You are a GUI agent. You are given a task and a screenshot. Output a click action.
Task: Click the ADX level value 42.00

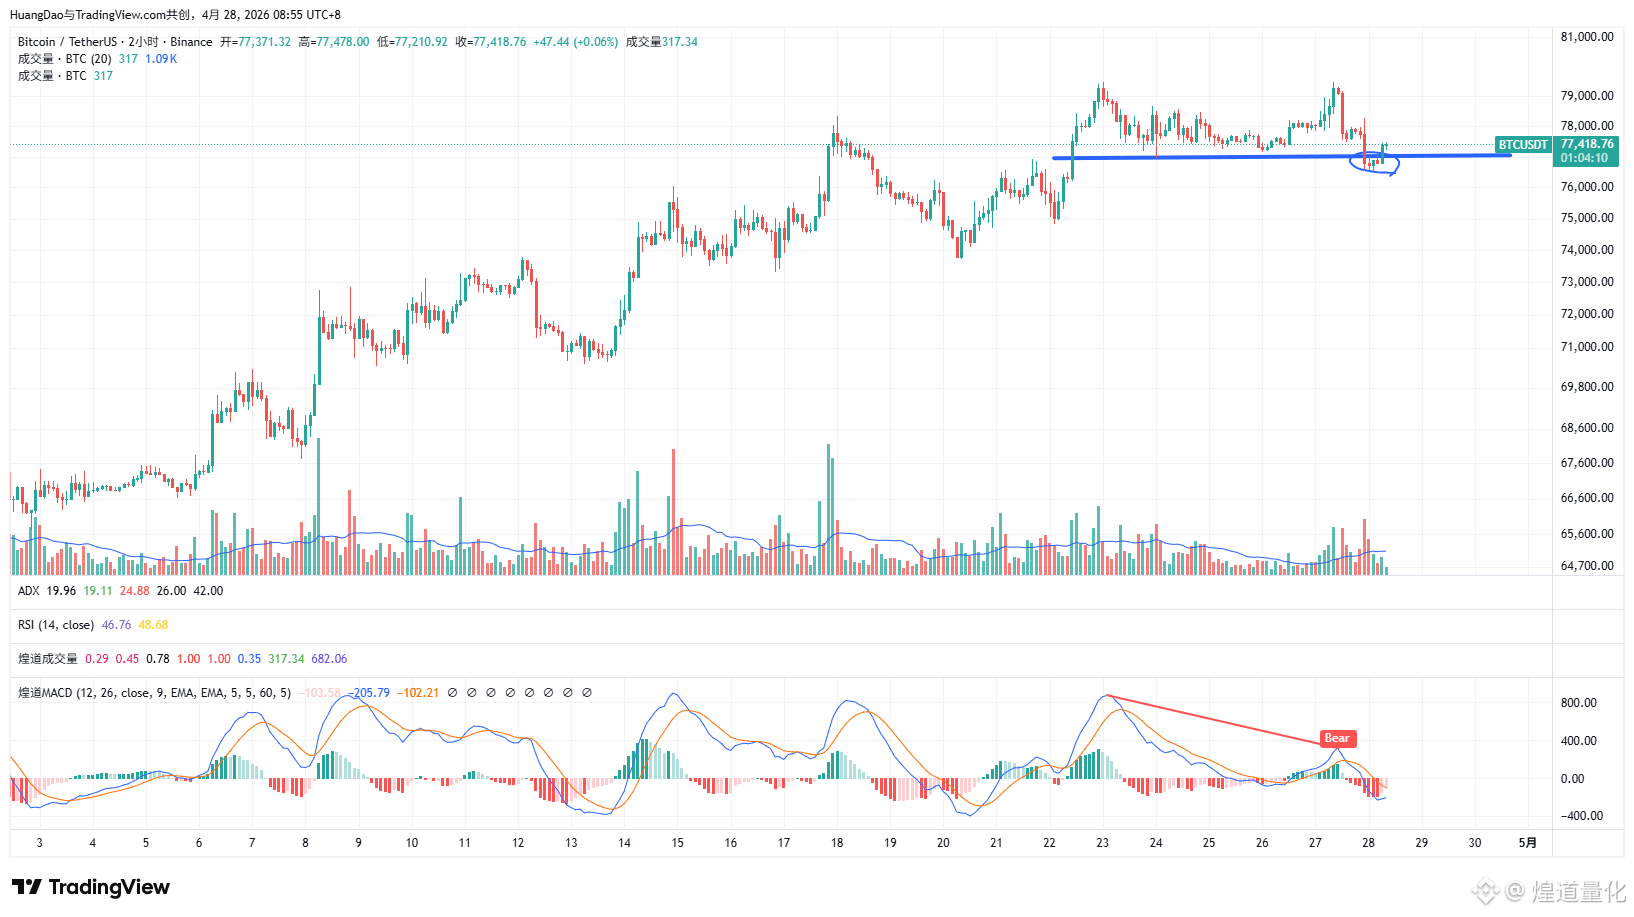(208, 591)
